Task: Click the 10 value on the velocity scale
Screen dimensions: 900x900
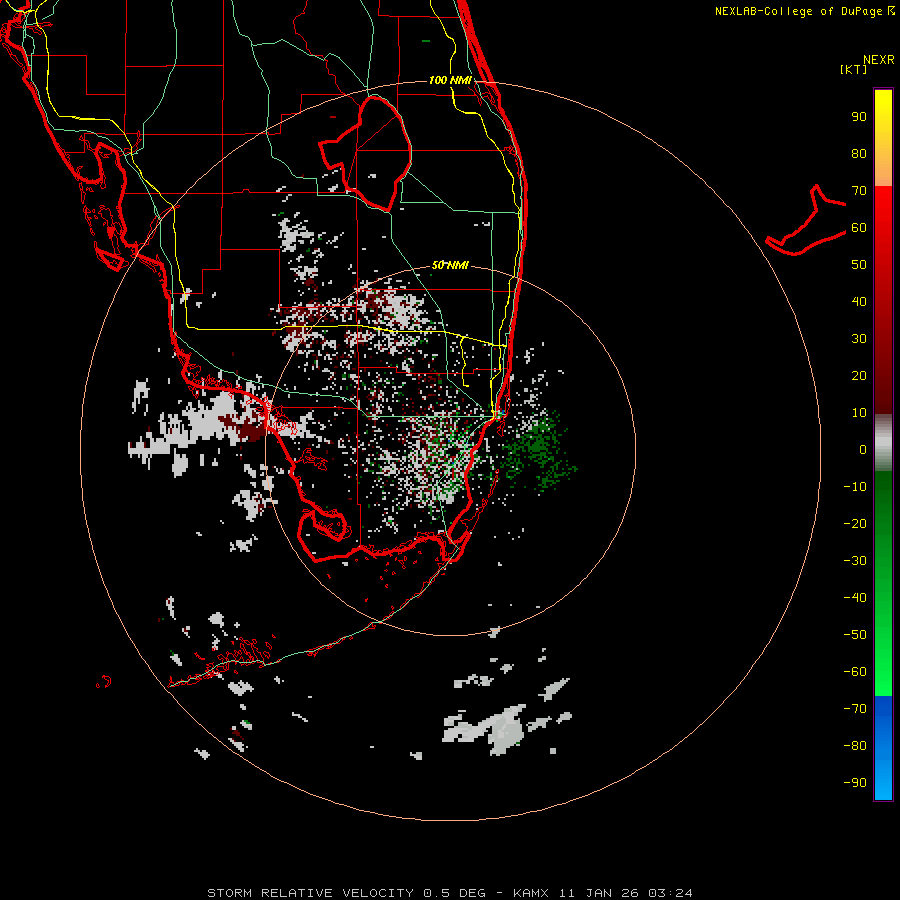Action: tap(859, 413)
